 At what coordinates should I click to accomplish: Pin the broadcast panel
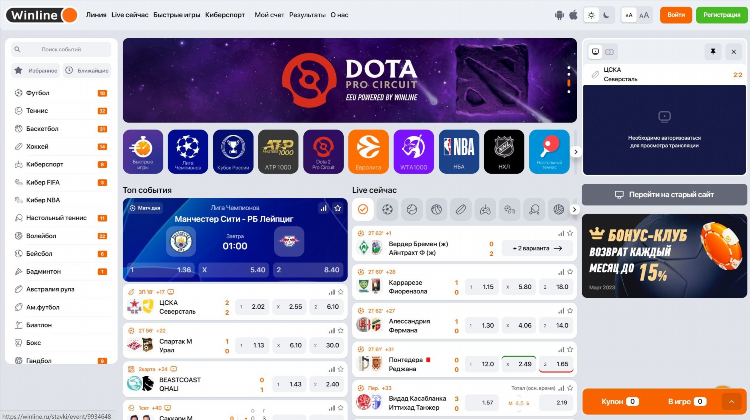[x=713, y=52]
